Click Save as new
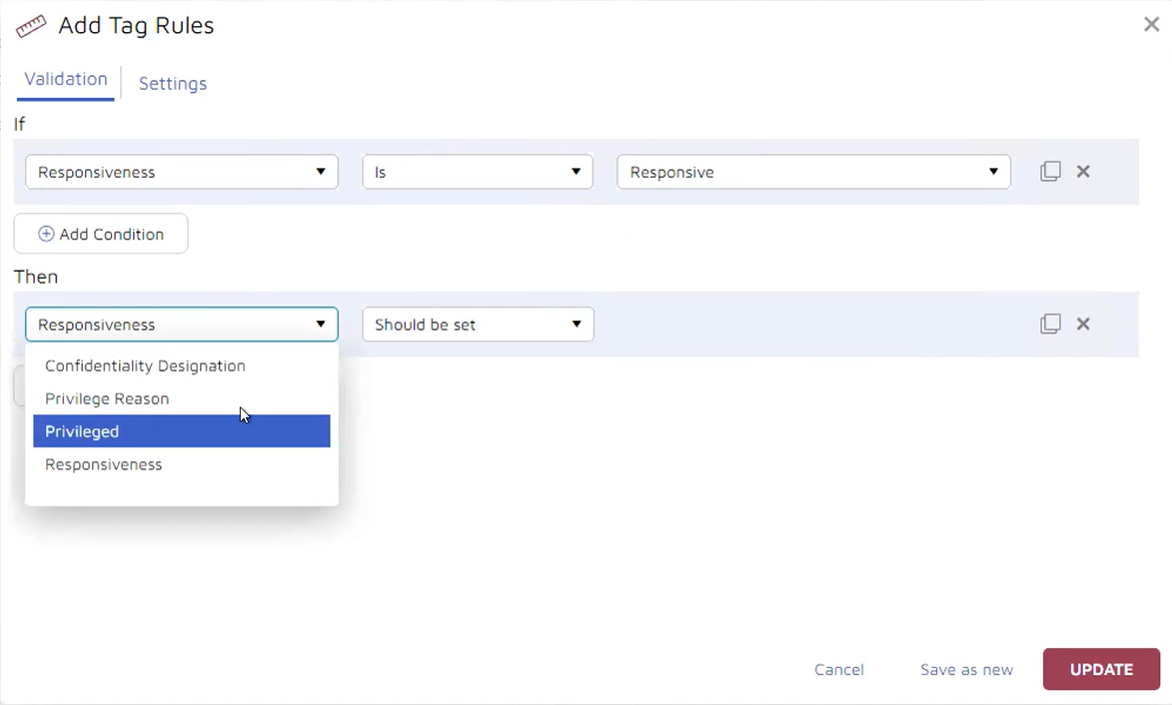The image size is (1172, 705). [x=966, y=670]
